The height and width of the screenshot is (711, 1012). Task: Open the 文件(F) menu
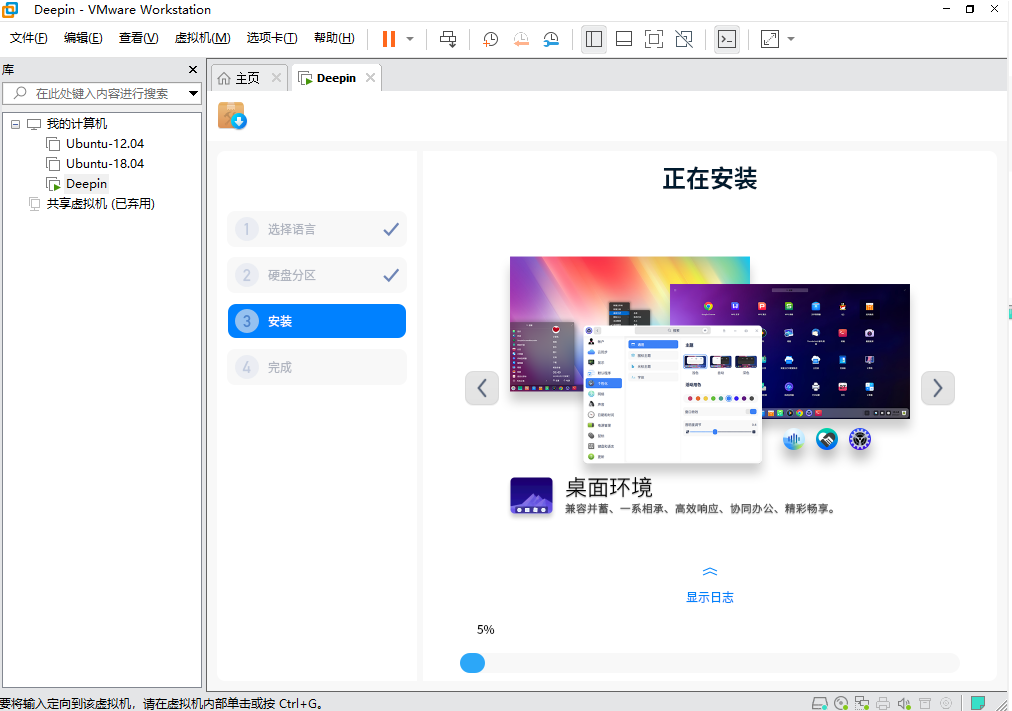pos(28,38)
